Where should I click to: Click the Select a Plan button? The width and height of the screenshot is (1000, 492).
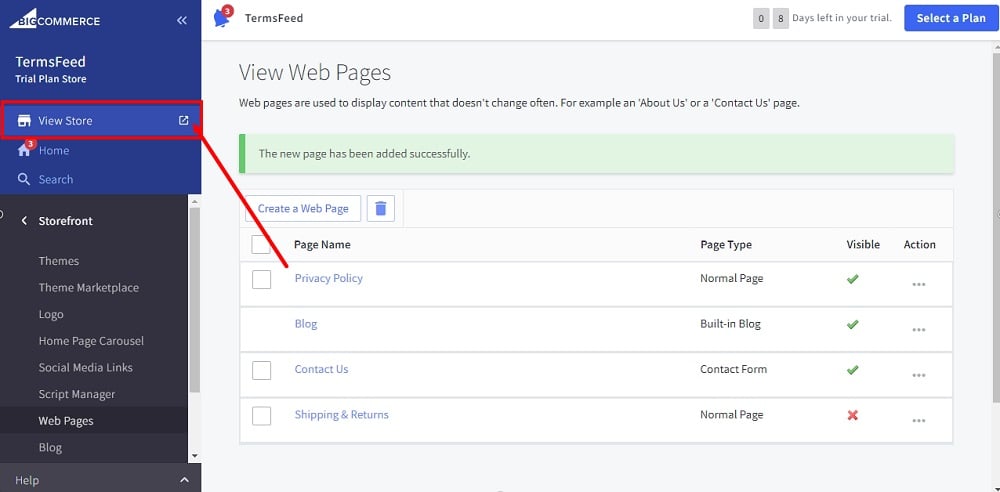[951, 18]
